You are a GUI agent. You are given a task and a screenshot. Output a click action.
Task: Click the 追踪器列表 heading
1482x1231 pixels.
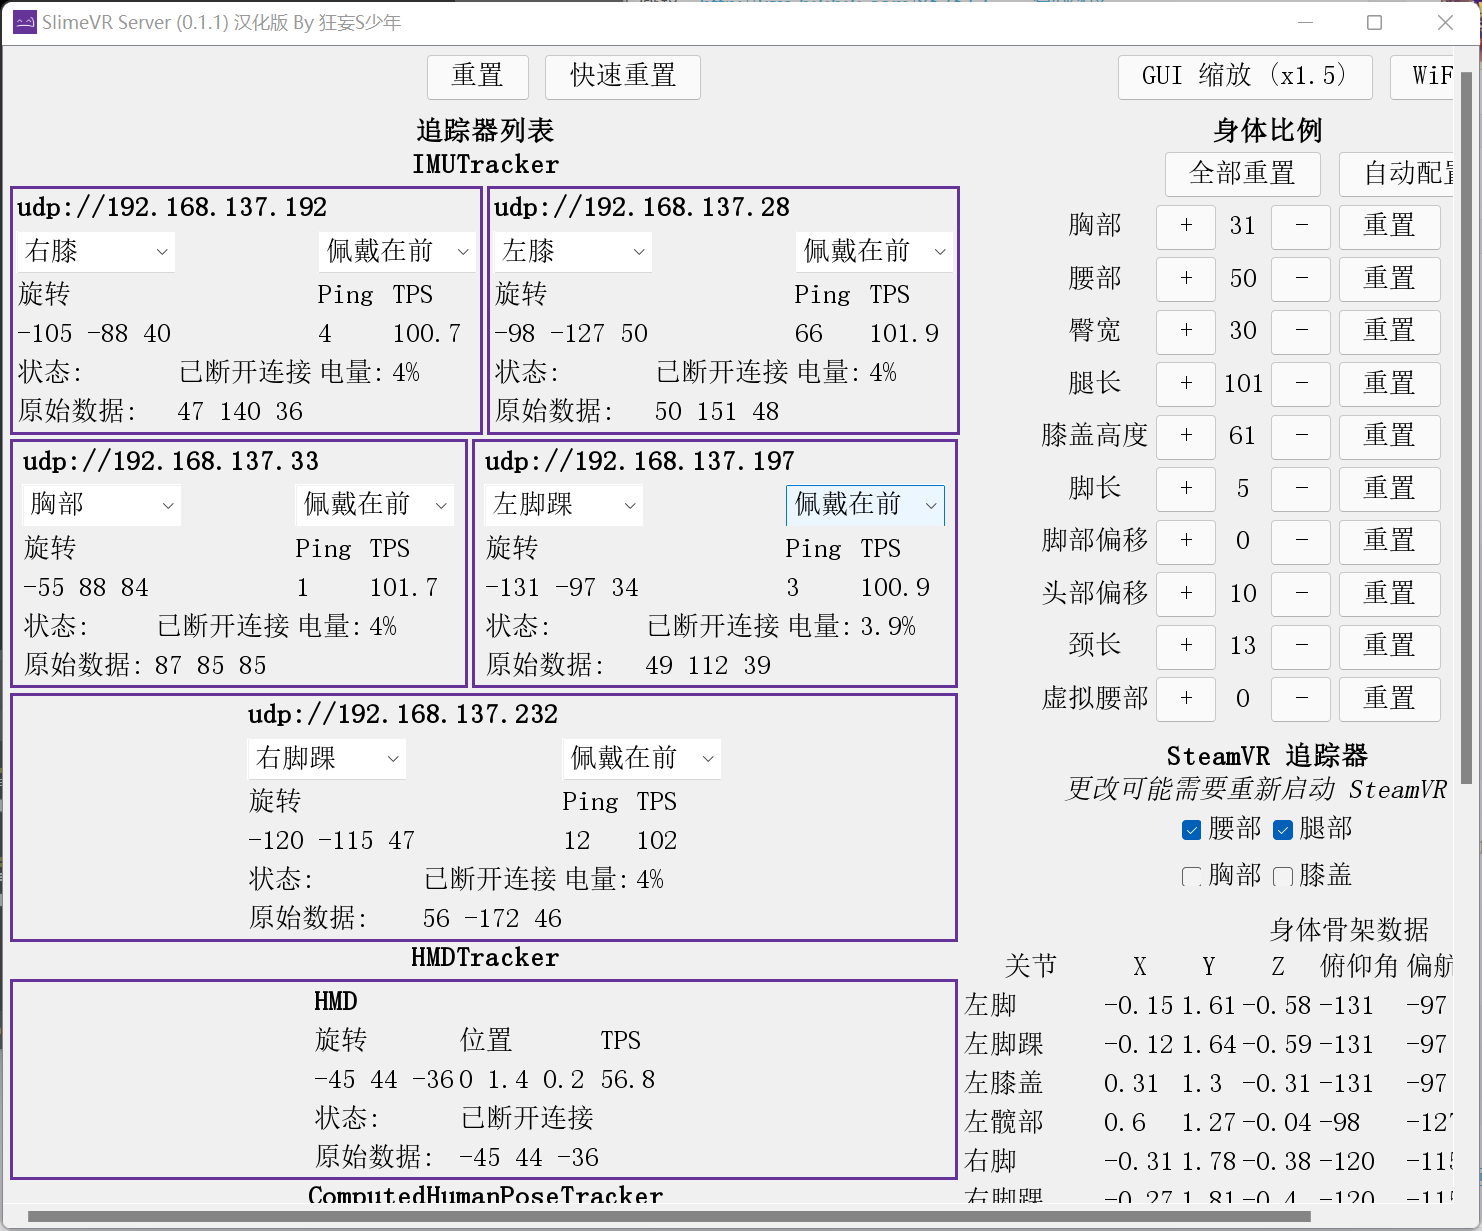pyautogui.click(x=485, y=131)
